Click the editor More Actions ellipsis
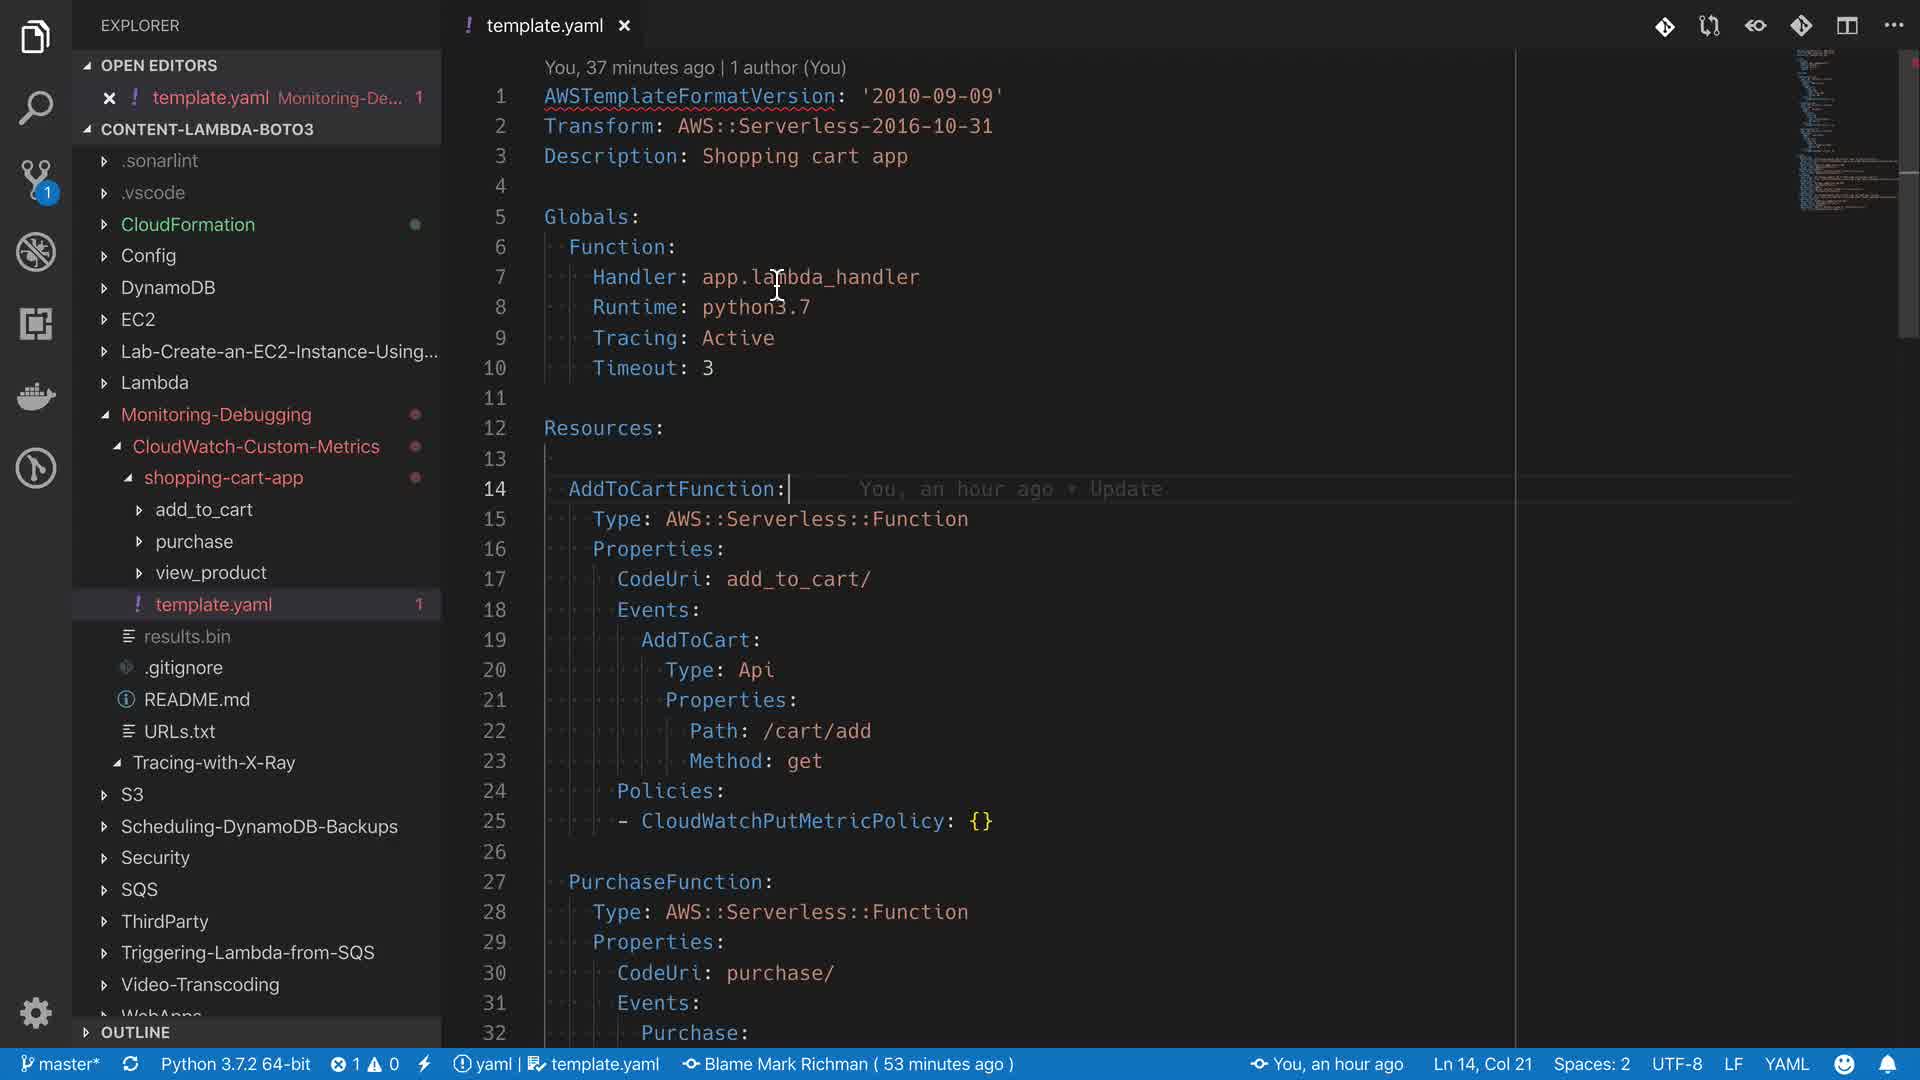This screenshot has height=1080, width=1920. point(1893,26)
